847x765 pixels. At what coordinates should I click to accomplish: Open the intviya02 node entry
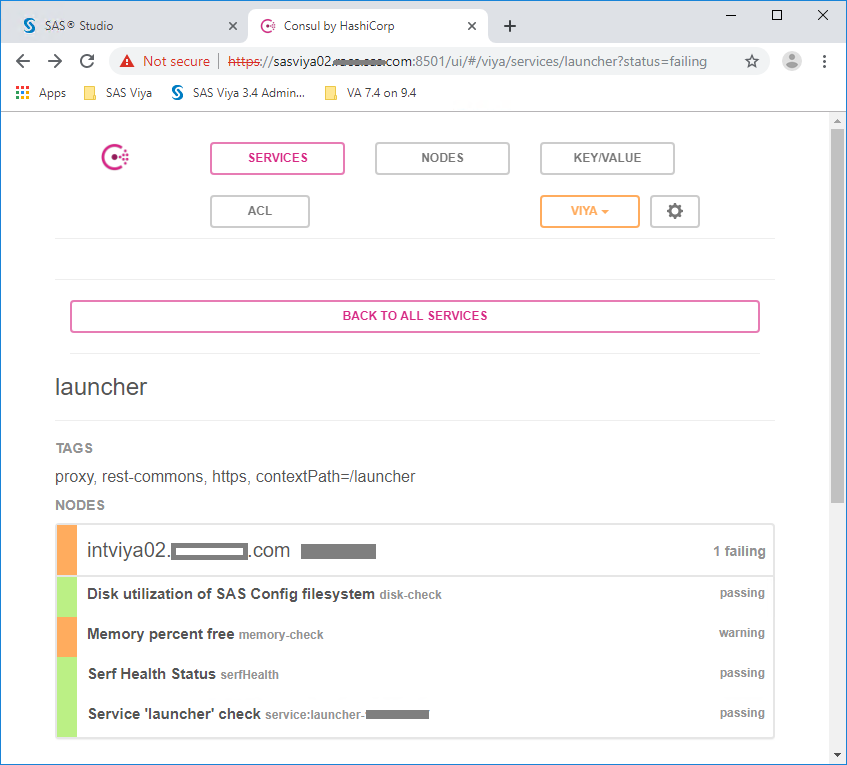point(415,550)
